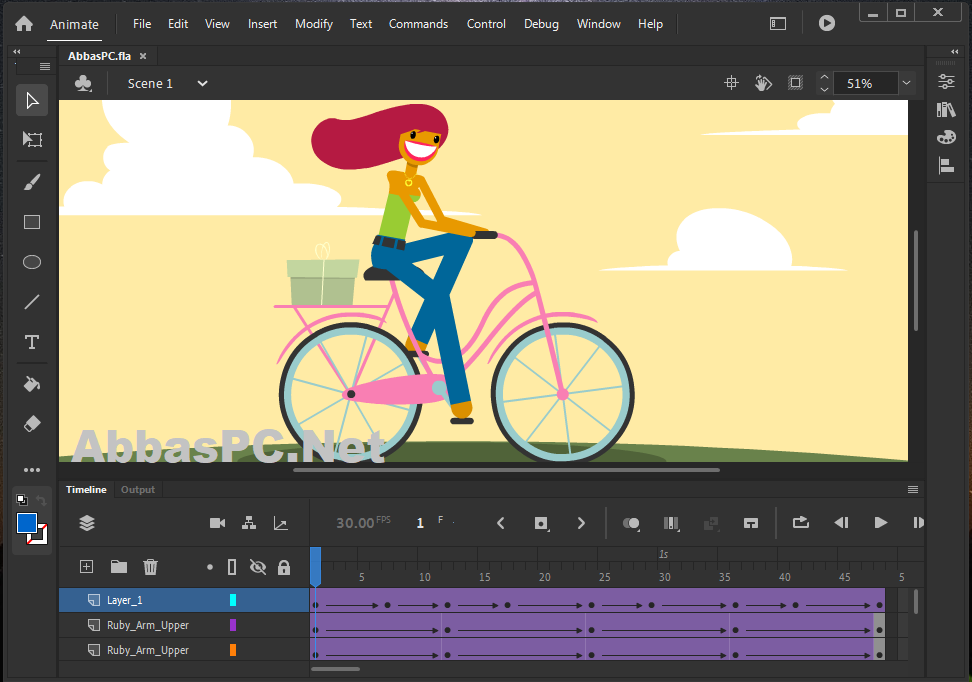
Task: Expand the Scene 1 dropdown
Action: click(202, 83)
